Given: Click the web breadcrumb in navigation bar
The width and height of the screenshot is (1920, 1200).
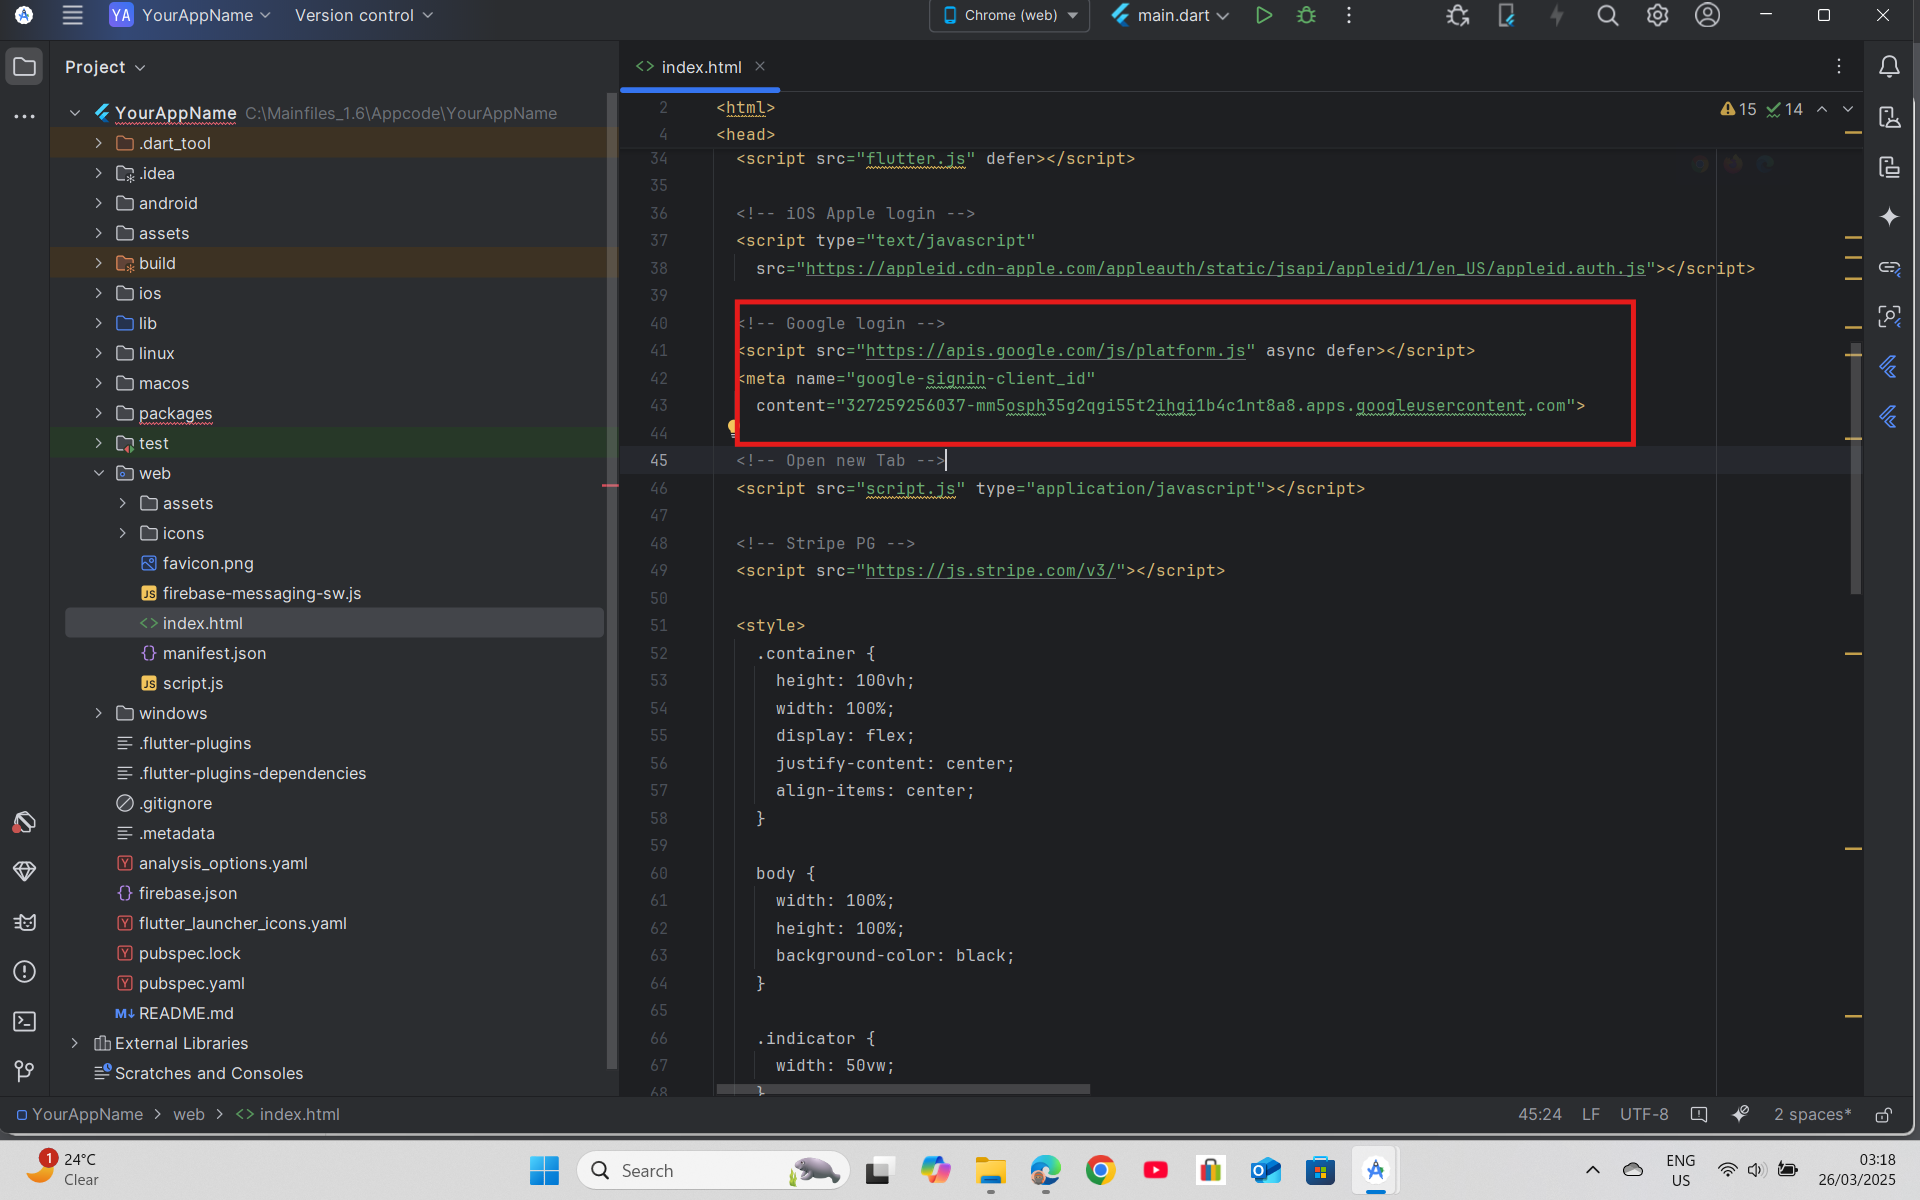Looking at the screenshot, I should pos(188,1114).
